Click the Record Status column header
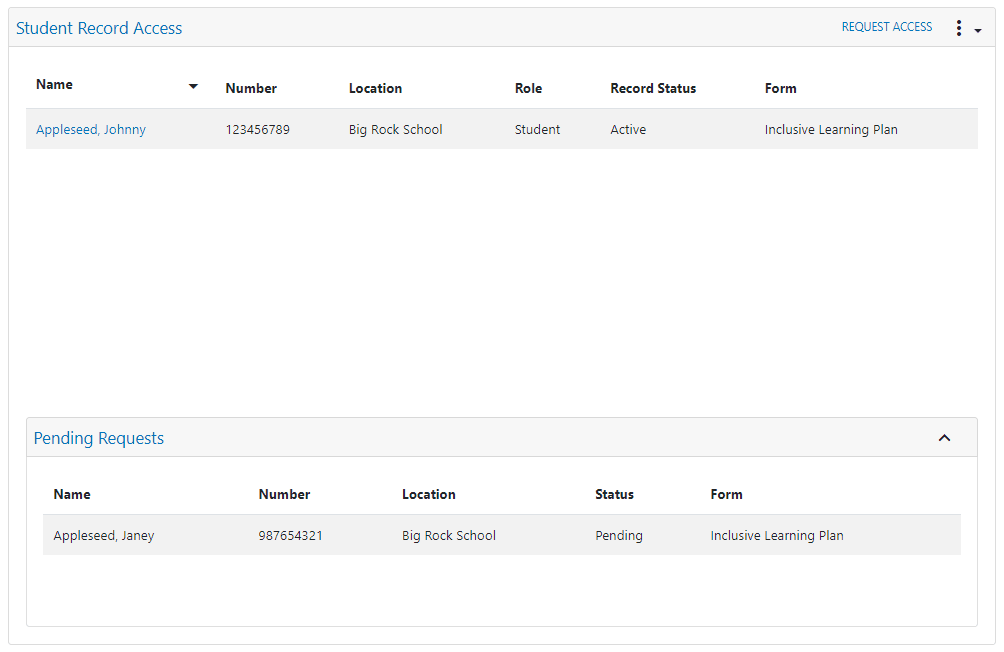 coord(653,88)
